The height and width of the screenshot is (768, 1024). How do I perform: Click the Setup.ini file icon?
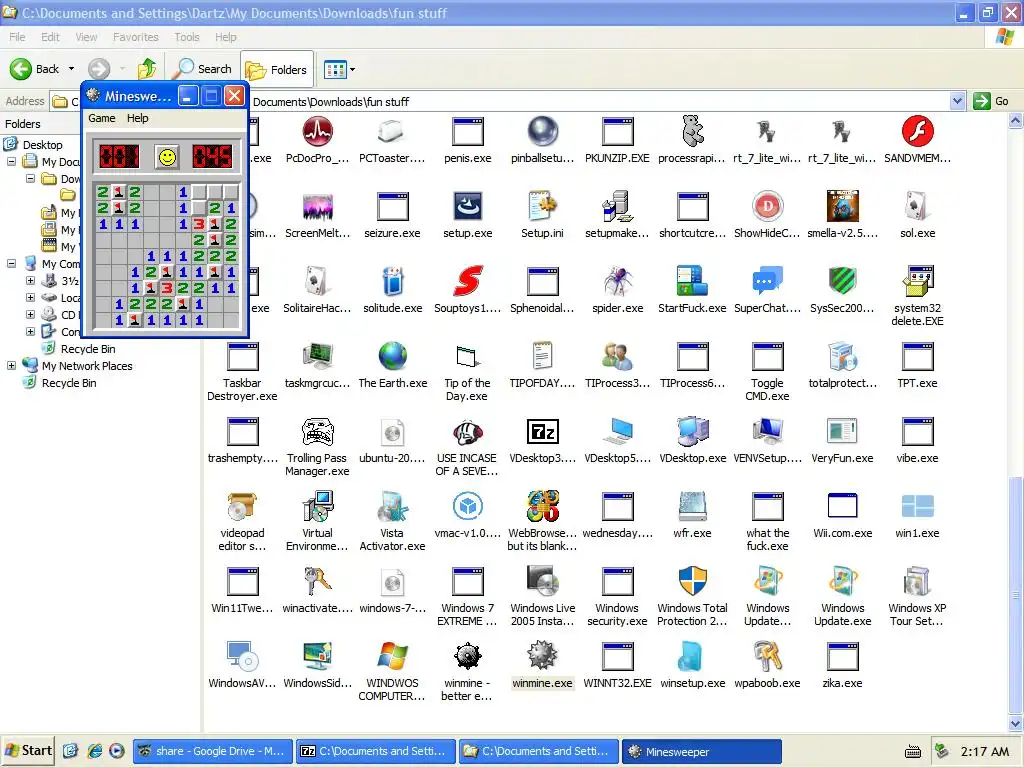click(543, 206)
